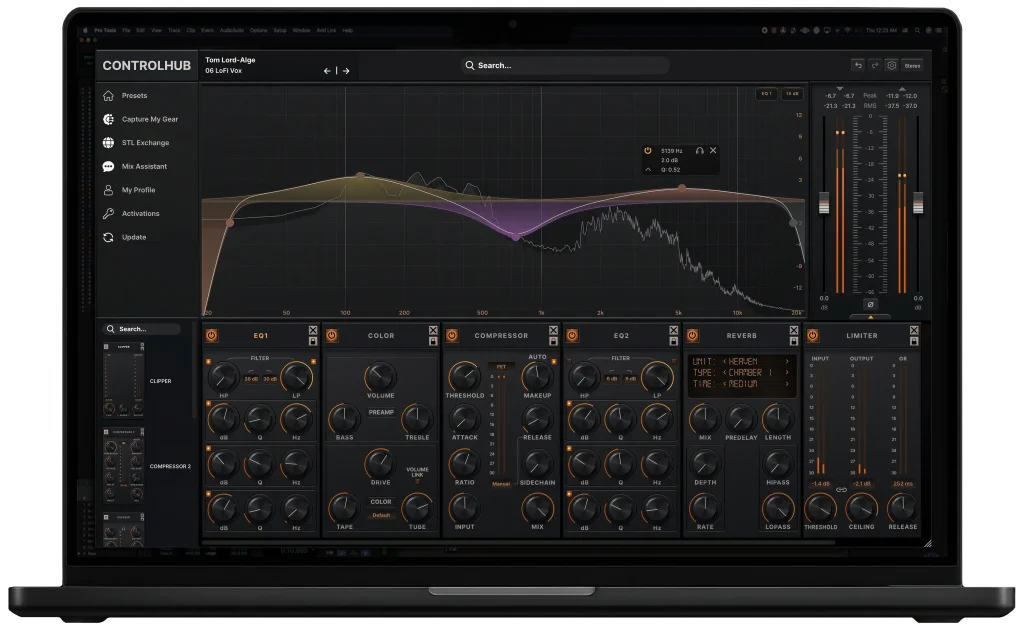Image resolution: width=1024 pixels, height=630 pixels.
Task: Click the undo arrow icon
Action: pos(858,65)
